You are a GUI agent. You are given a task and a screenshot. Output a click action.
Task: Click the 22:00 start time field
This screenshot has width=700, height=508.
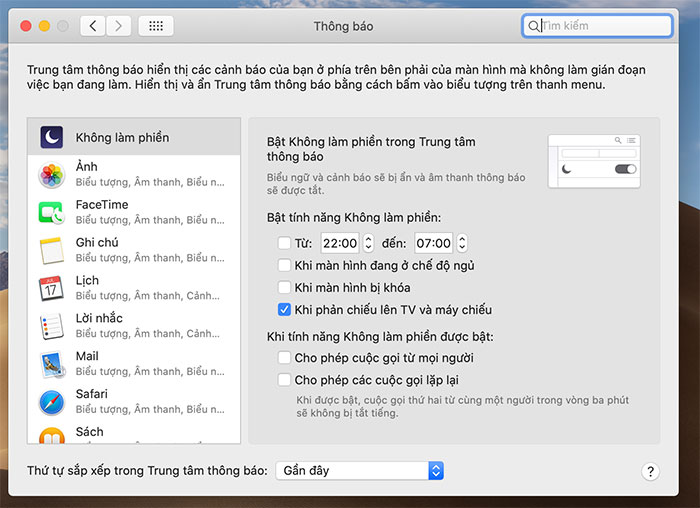tap(340, 243)
